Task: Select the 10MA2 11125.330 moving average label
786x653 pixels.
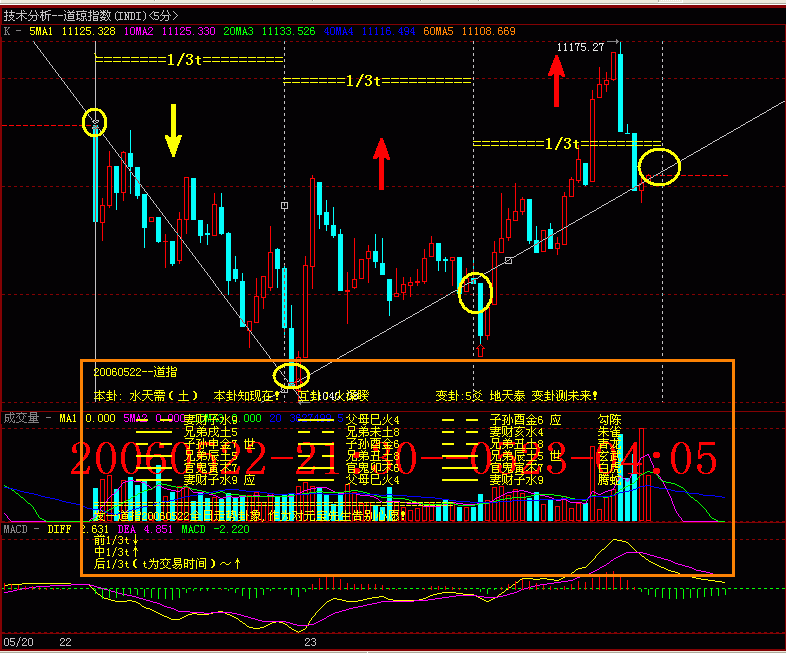Action: pyautogui.click(x=169, y=31)
